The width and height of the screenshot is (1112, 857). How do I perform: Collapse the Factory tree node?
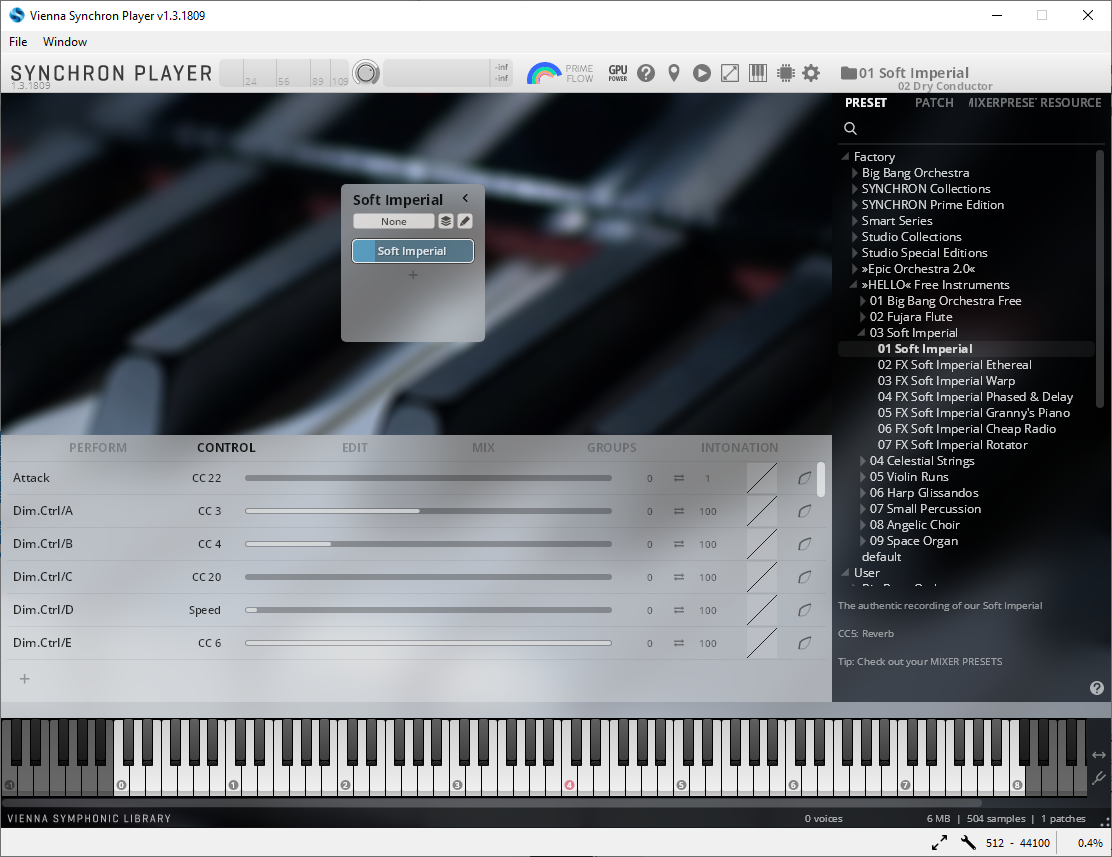click(x=845, y=156)
